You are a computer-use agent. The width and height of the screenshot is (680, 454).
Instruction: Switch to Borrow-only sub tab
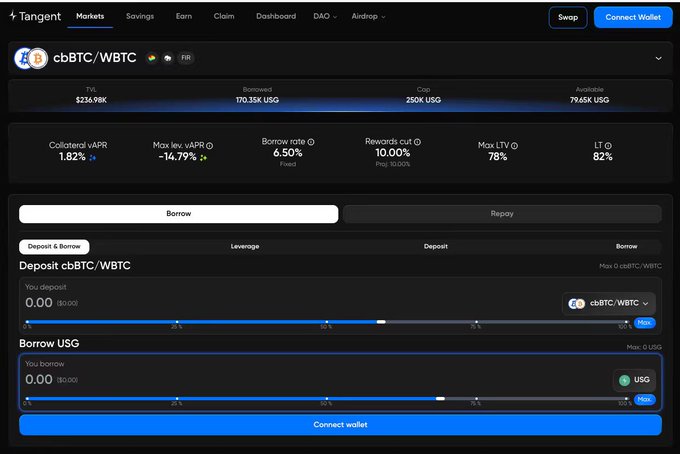[627, 246]
